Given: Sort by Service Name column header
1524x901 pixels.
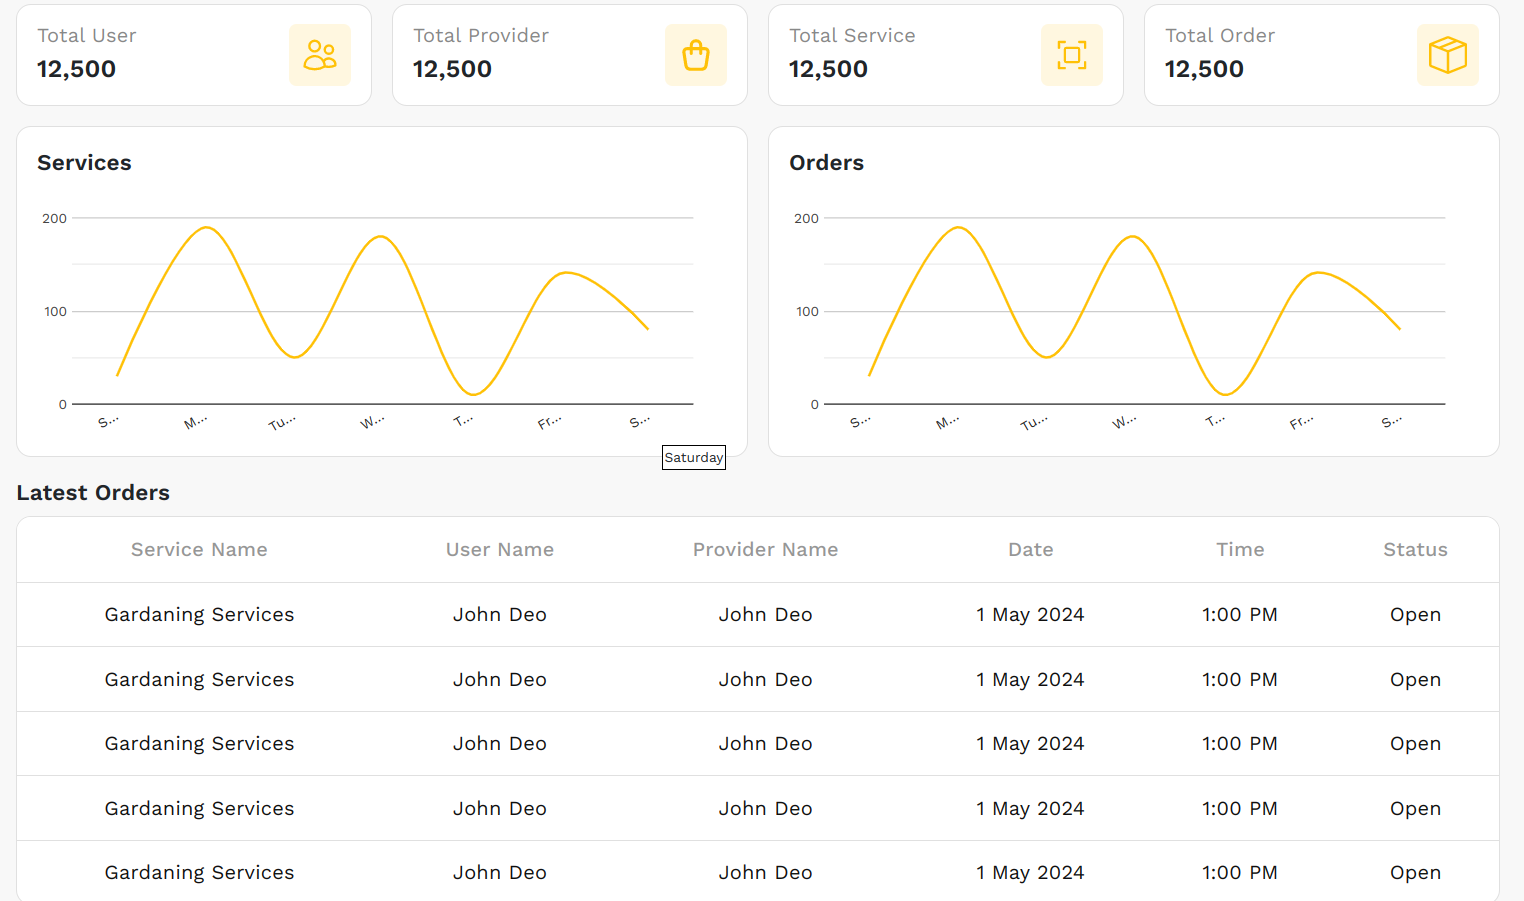Looking at the screenshot, I should point(199,549).
